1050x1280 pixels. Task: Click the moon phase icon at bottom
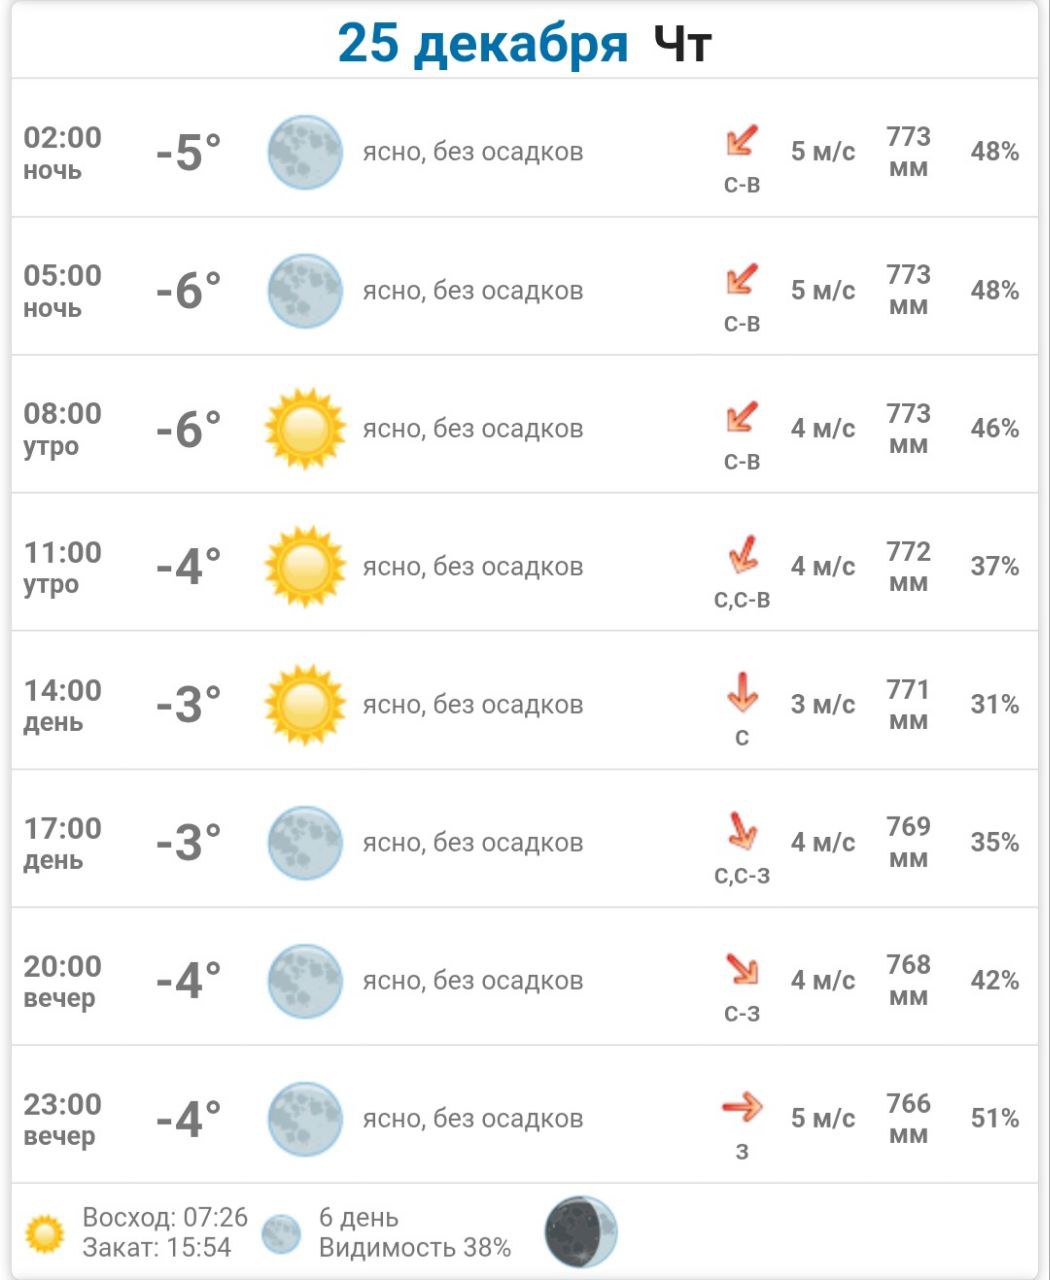581,1232
